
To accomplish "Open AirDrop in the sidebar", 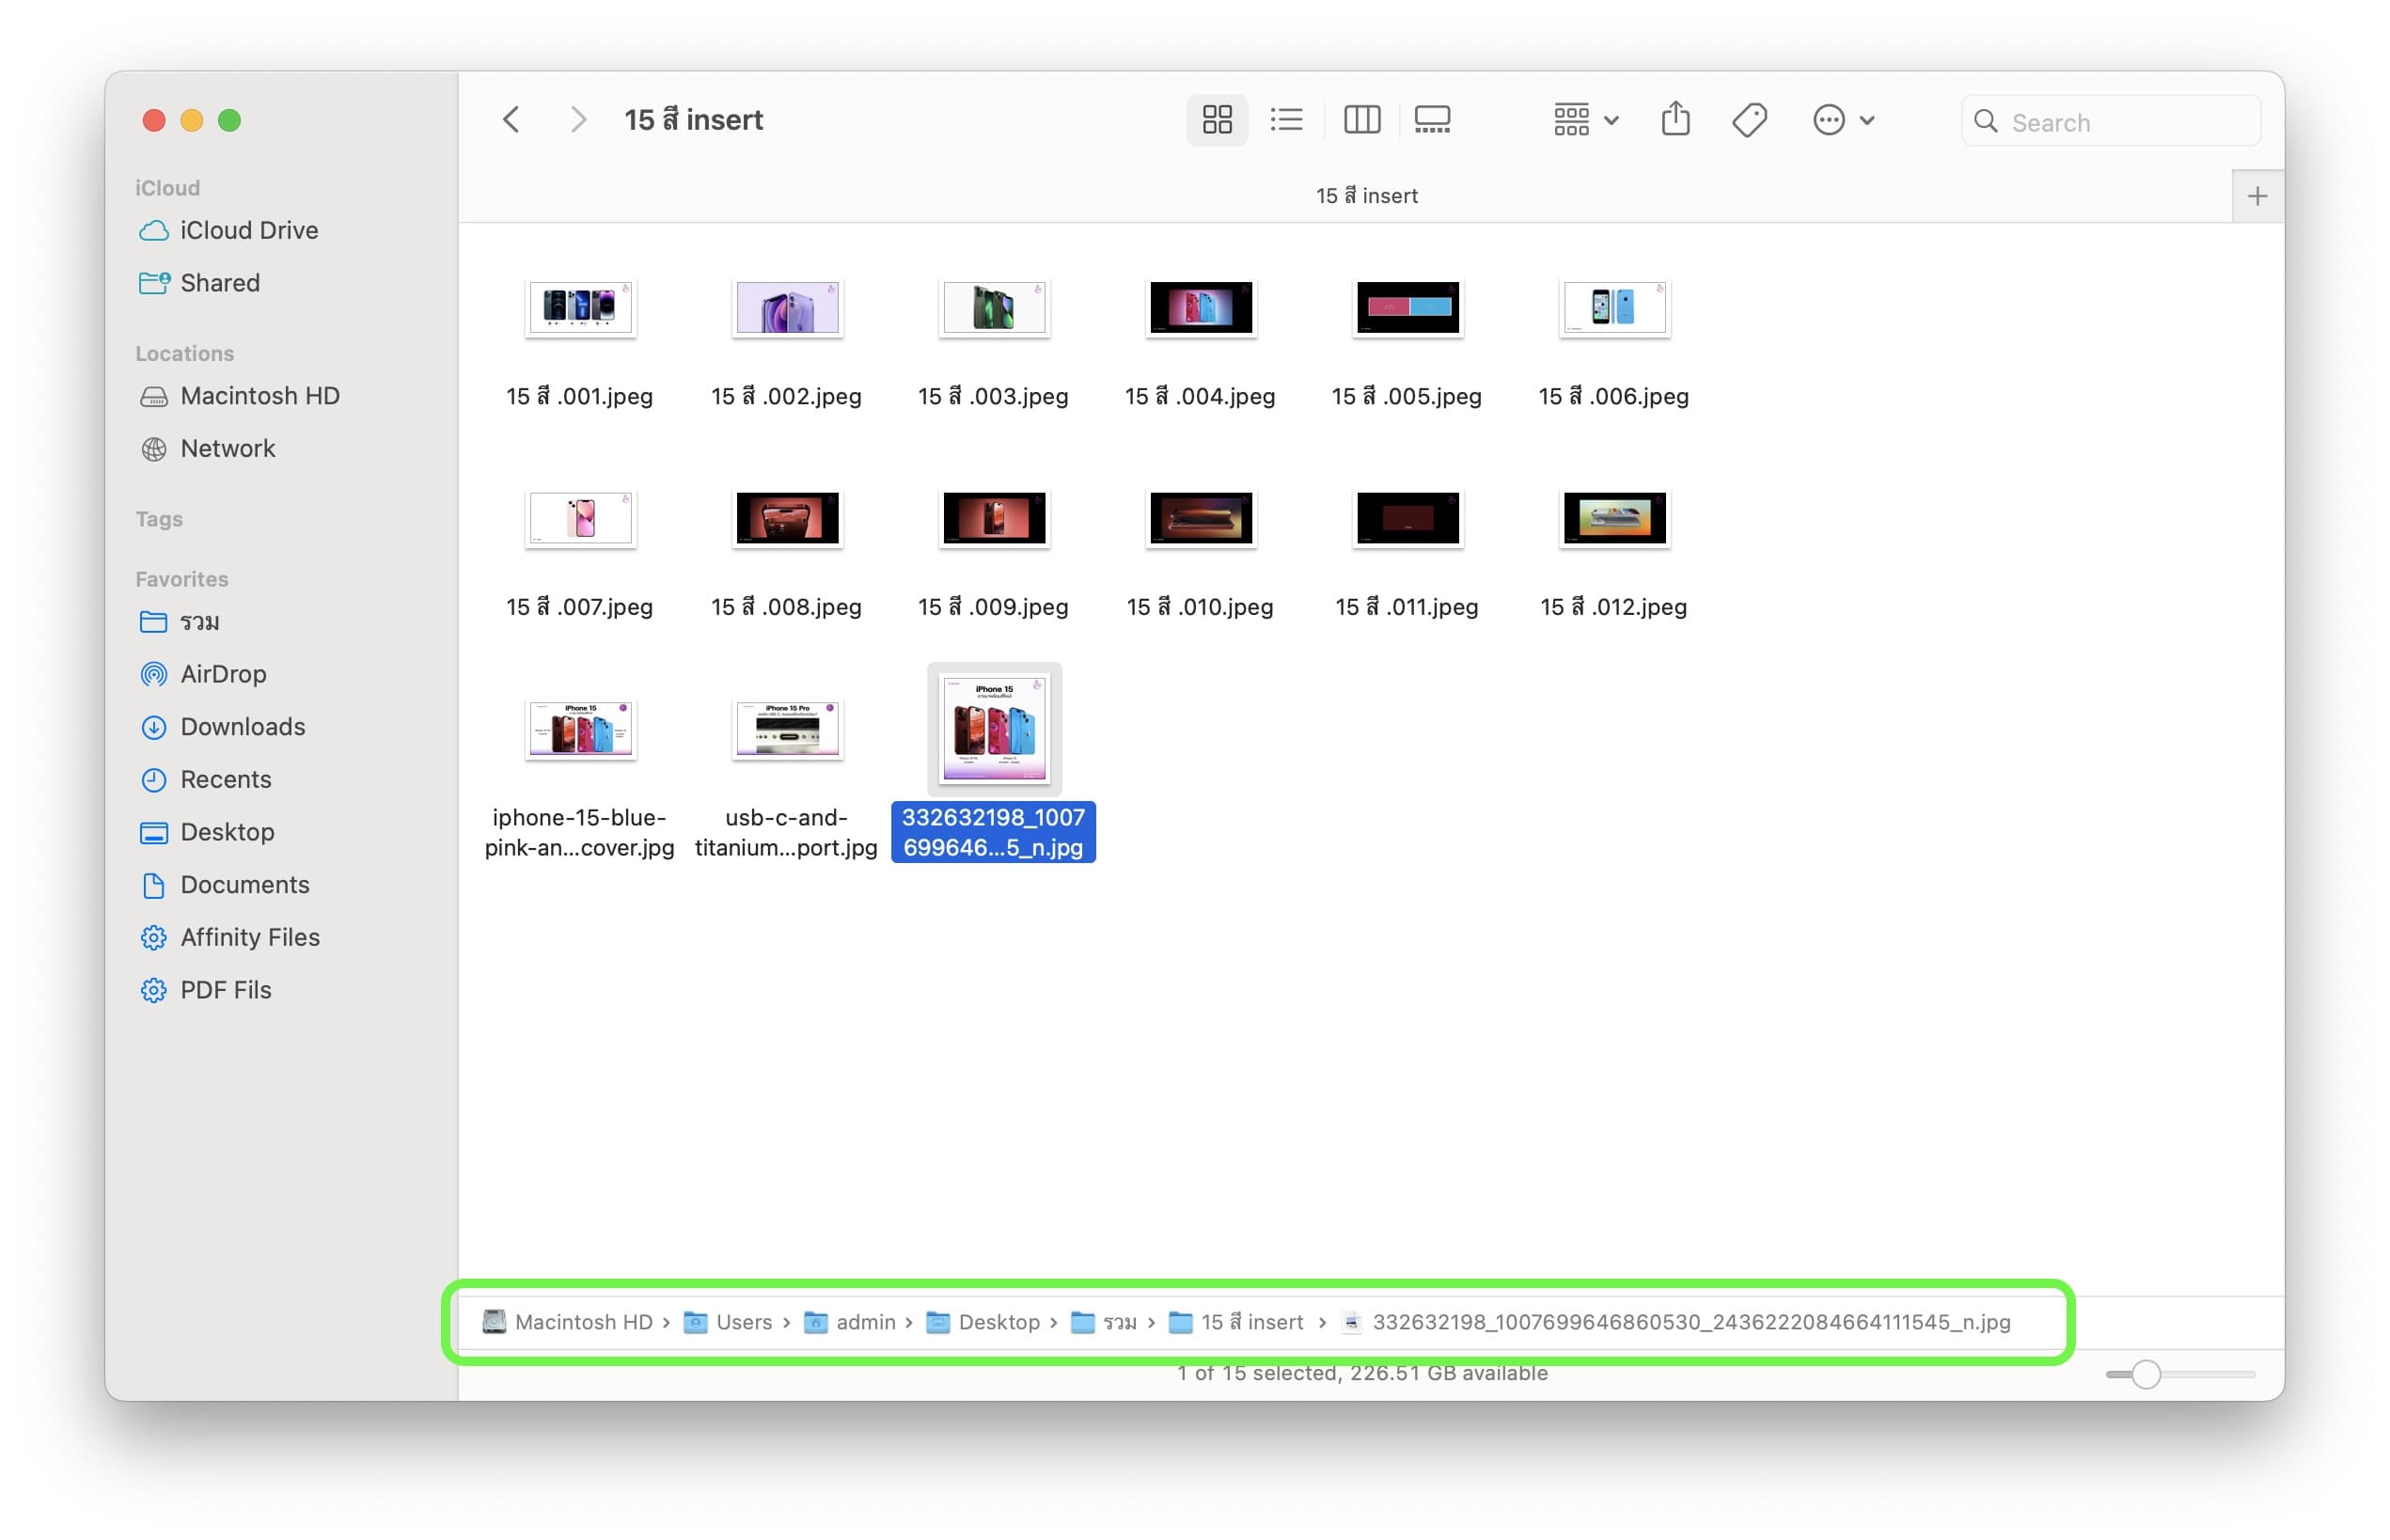I will pos(222,674).
